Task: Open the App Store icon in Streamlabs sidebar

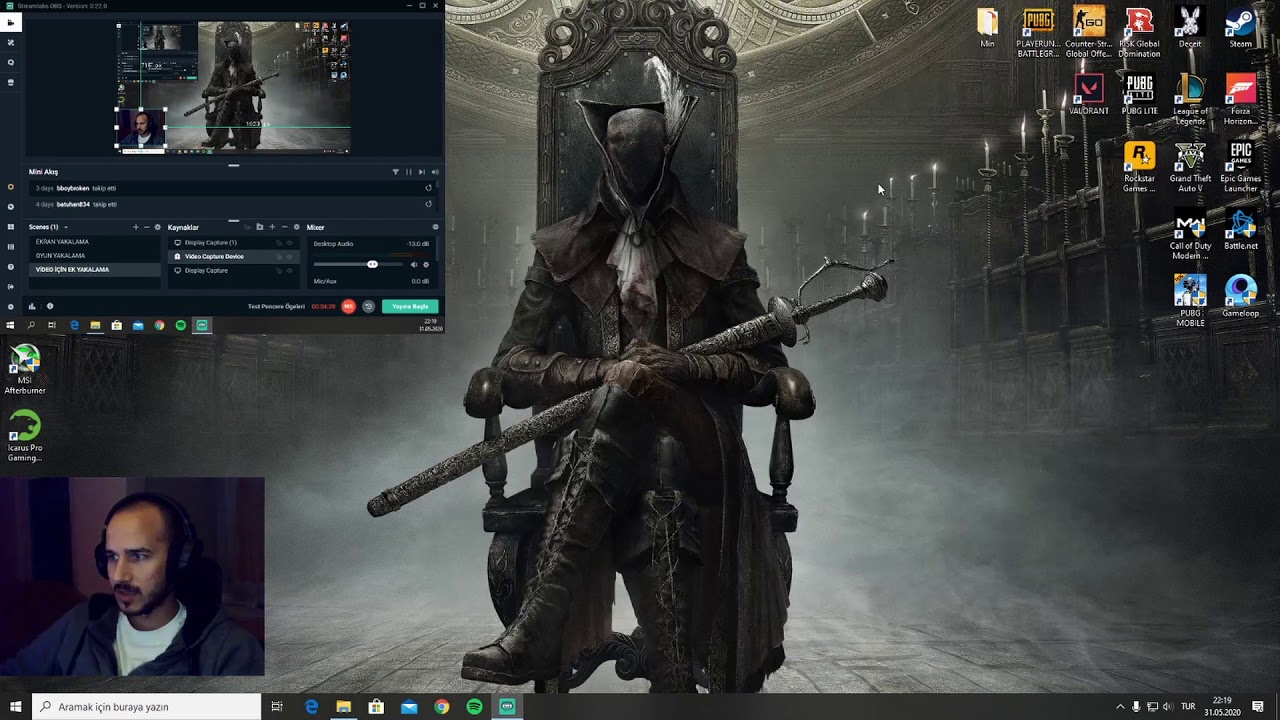Action: click(x=11, y=82)
